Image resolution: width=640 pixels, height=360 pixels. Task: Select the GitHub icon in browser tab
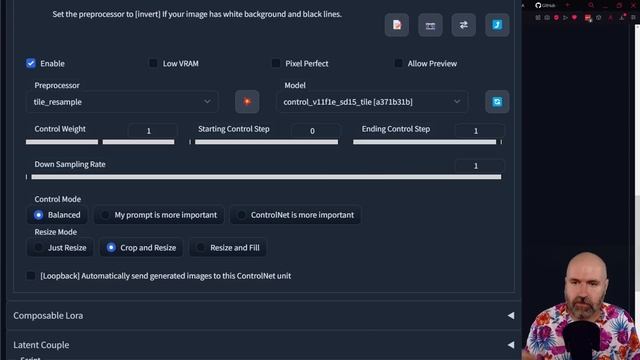[x=538, y=5]
